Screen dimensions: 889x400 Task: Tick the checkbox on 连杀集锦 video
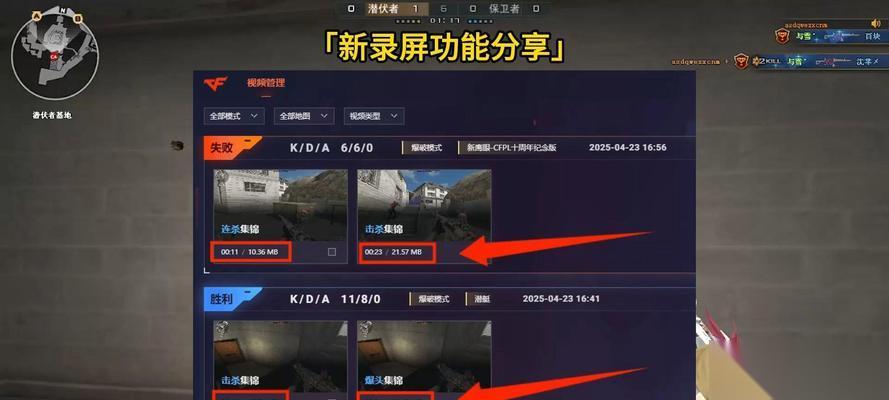tap(332, 252)
